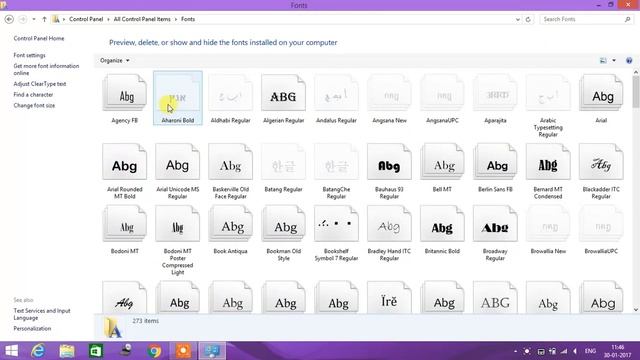The height and width of the screenshot is (360, 640).
Task: Select the Arabic Typesetting Regular font icon
Action: pyautogui.click(x=548, y=93)
